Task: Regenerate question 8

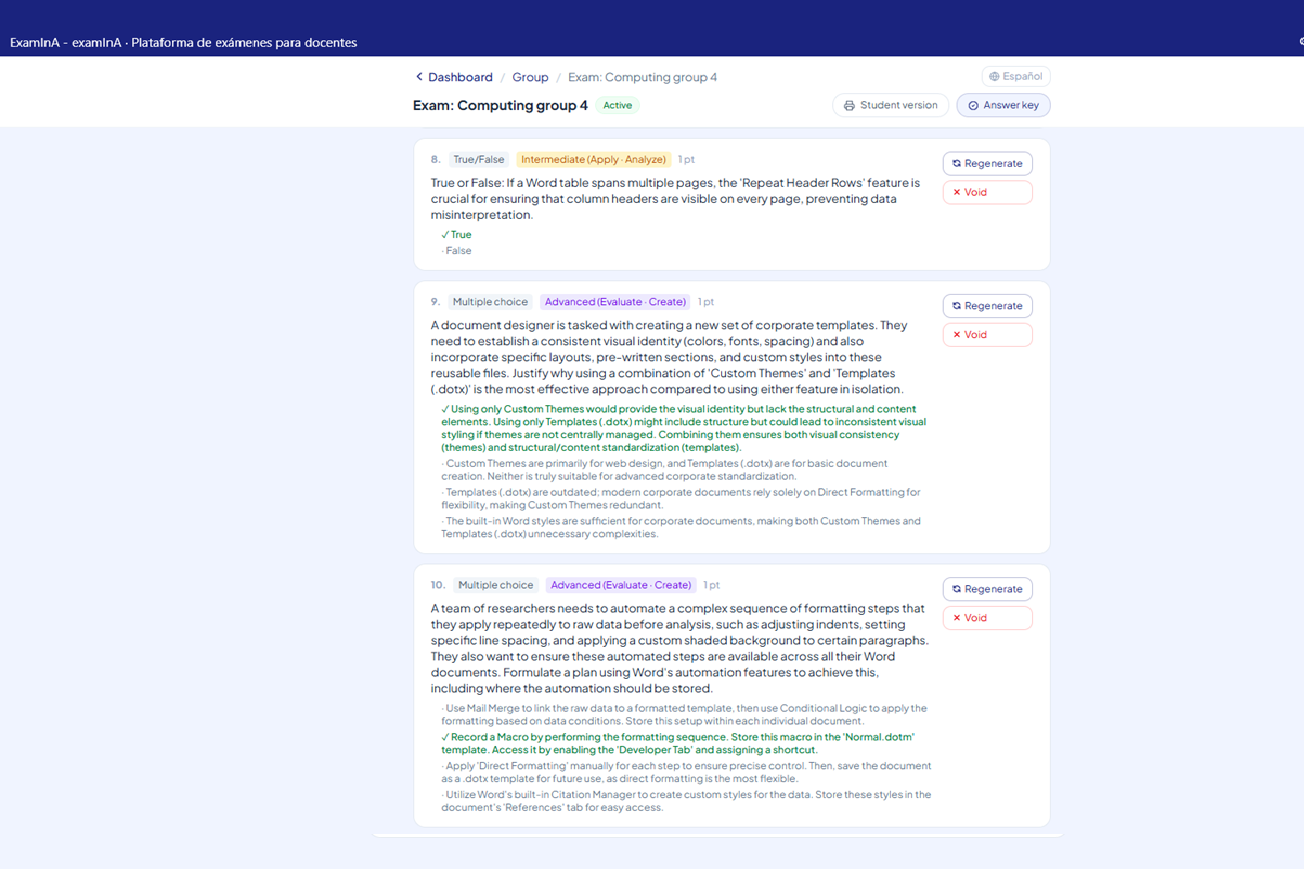Action: coord(987,163)
